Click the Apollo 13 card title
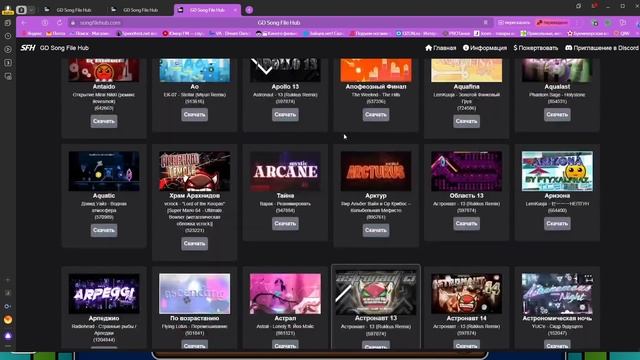The height and width of the screenshot is (360, 640). click(x=285, y=87)
